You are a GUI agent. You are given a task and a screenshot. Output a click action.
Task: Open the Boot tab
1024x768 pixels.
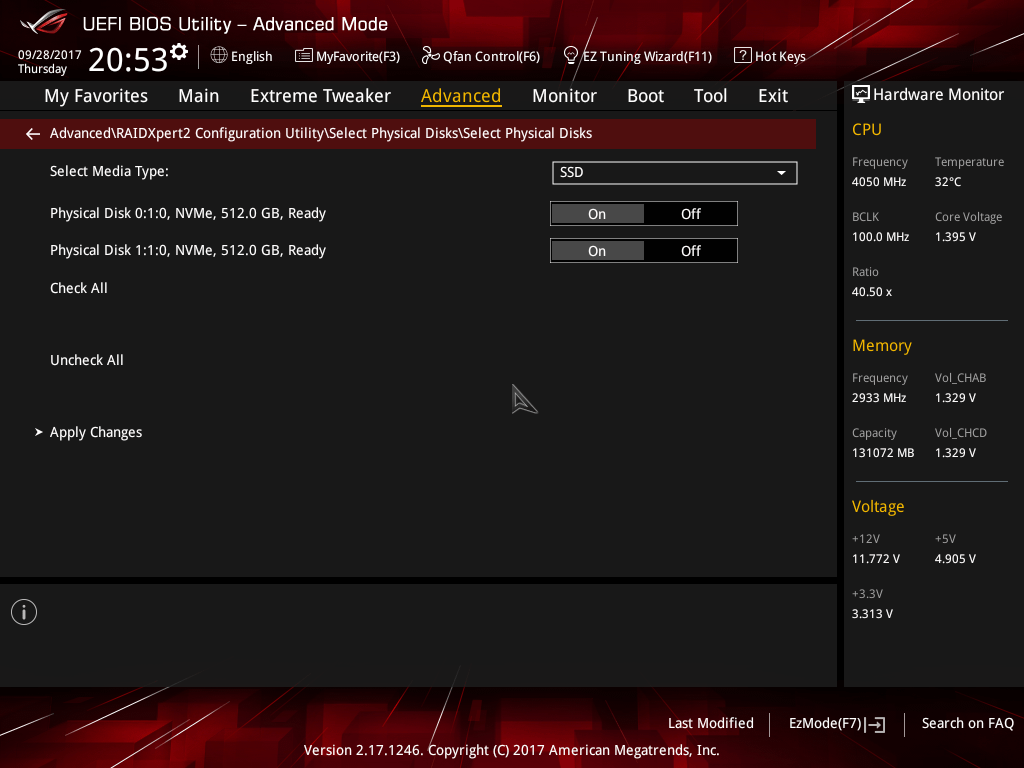pos(645,96)
